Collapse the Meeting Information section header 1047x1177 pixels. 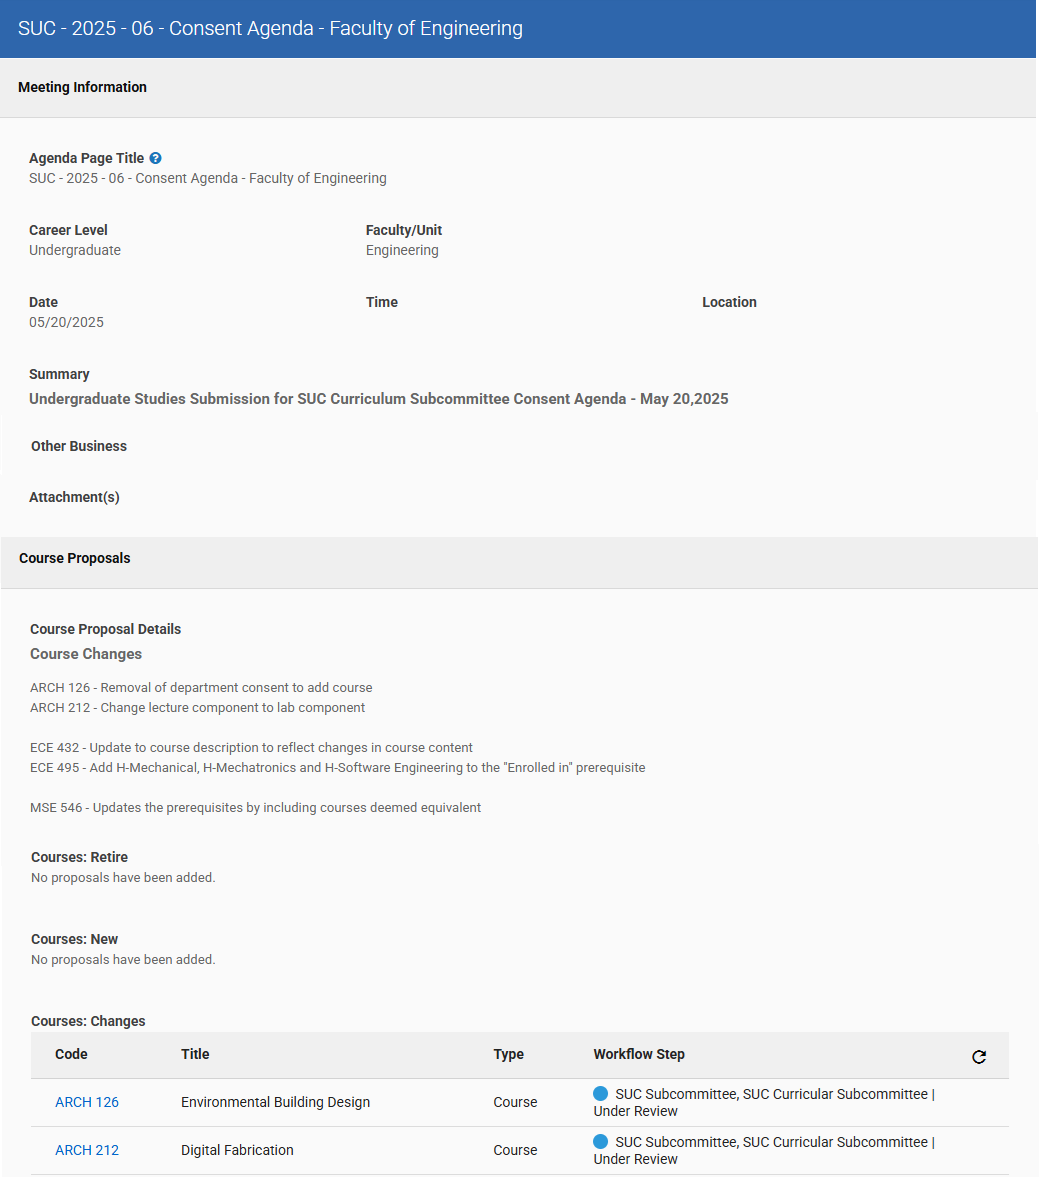(x=82, y=87)
